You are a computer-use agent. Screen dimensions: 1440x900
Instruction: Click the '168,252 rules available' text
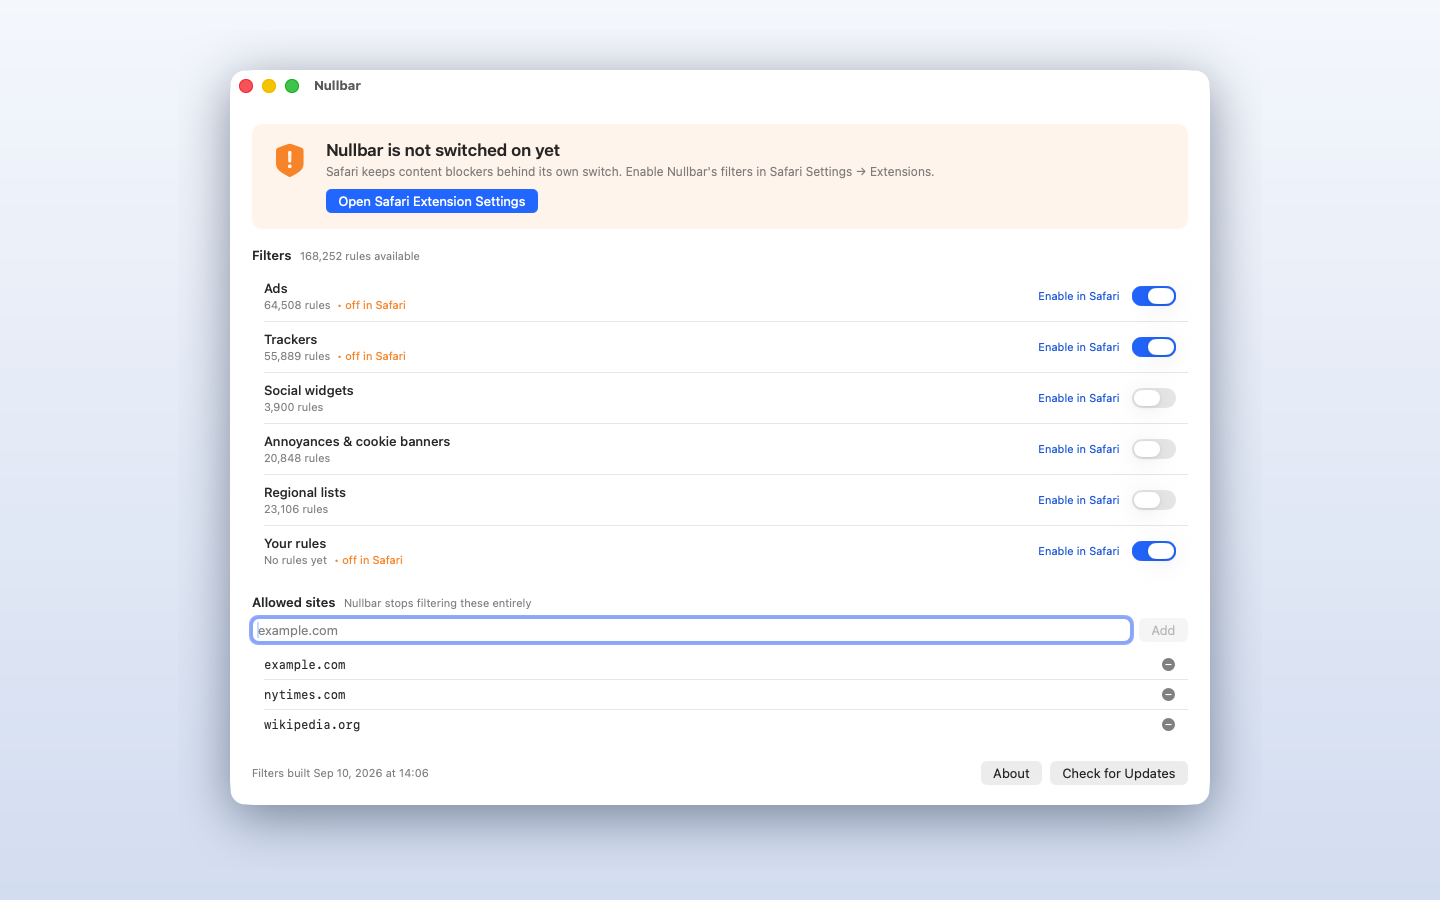coord(360,256)
